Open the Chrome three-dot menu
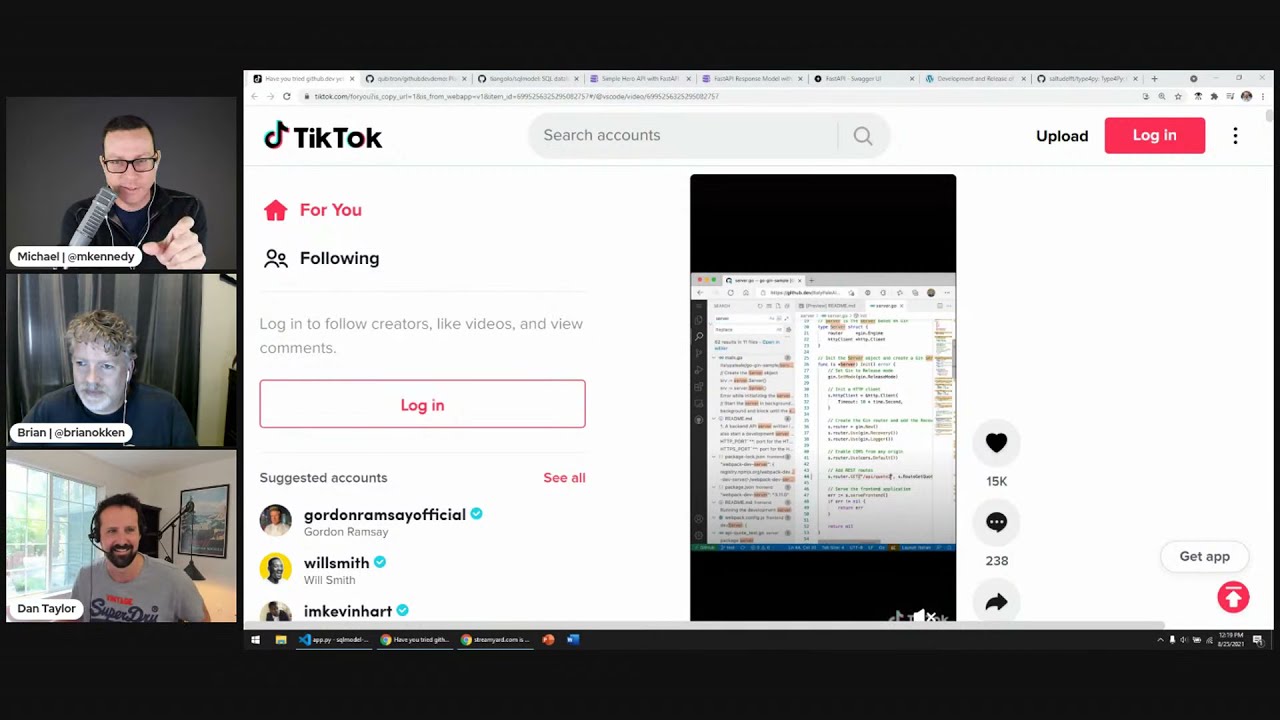 tap(1263, 97)
